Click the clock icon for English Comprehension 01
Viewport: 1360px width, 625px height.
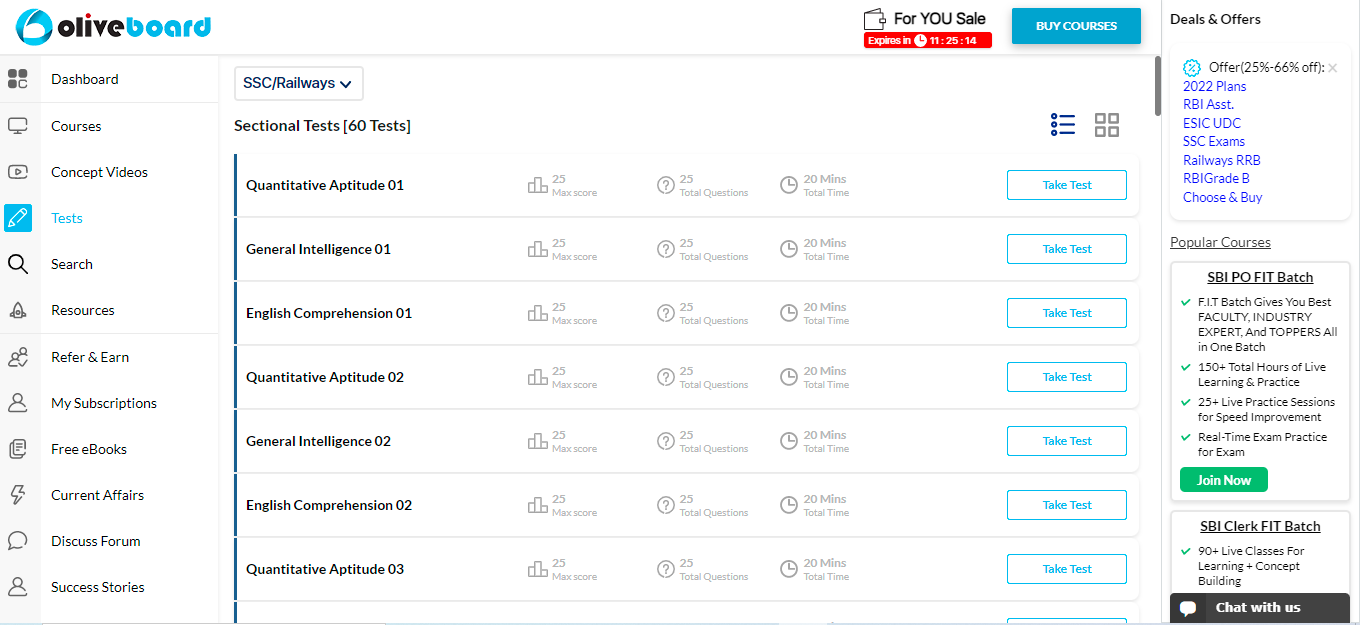point(789,313)
